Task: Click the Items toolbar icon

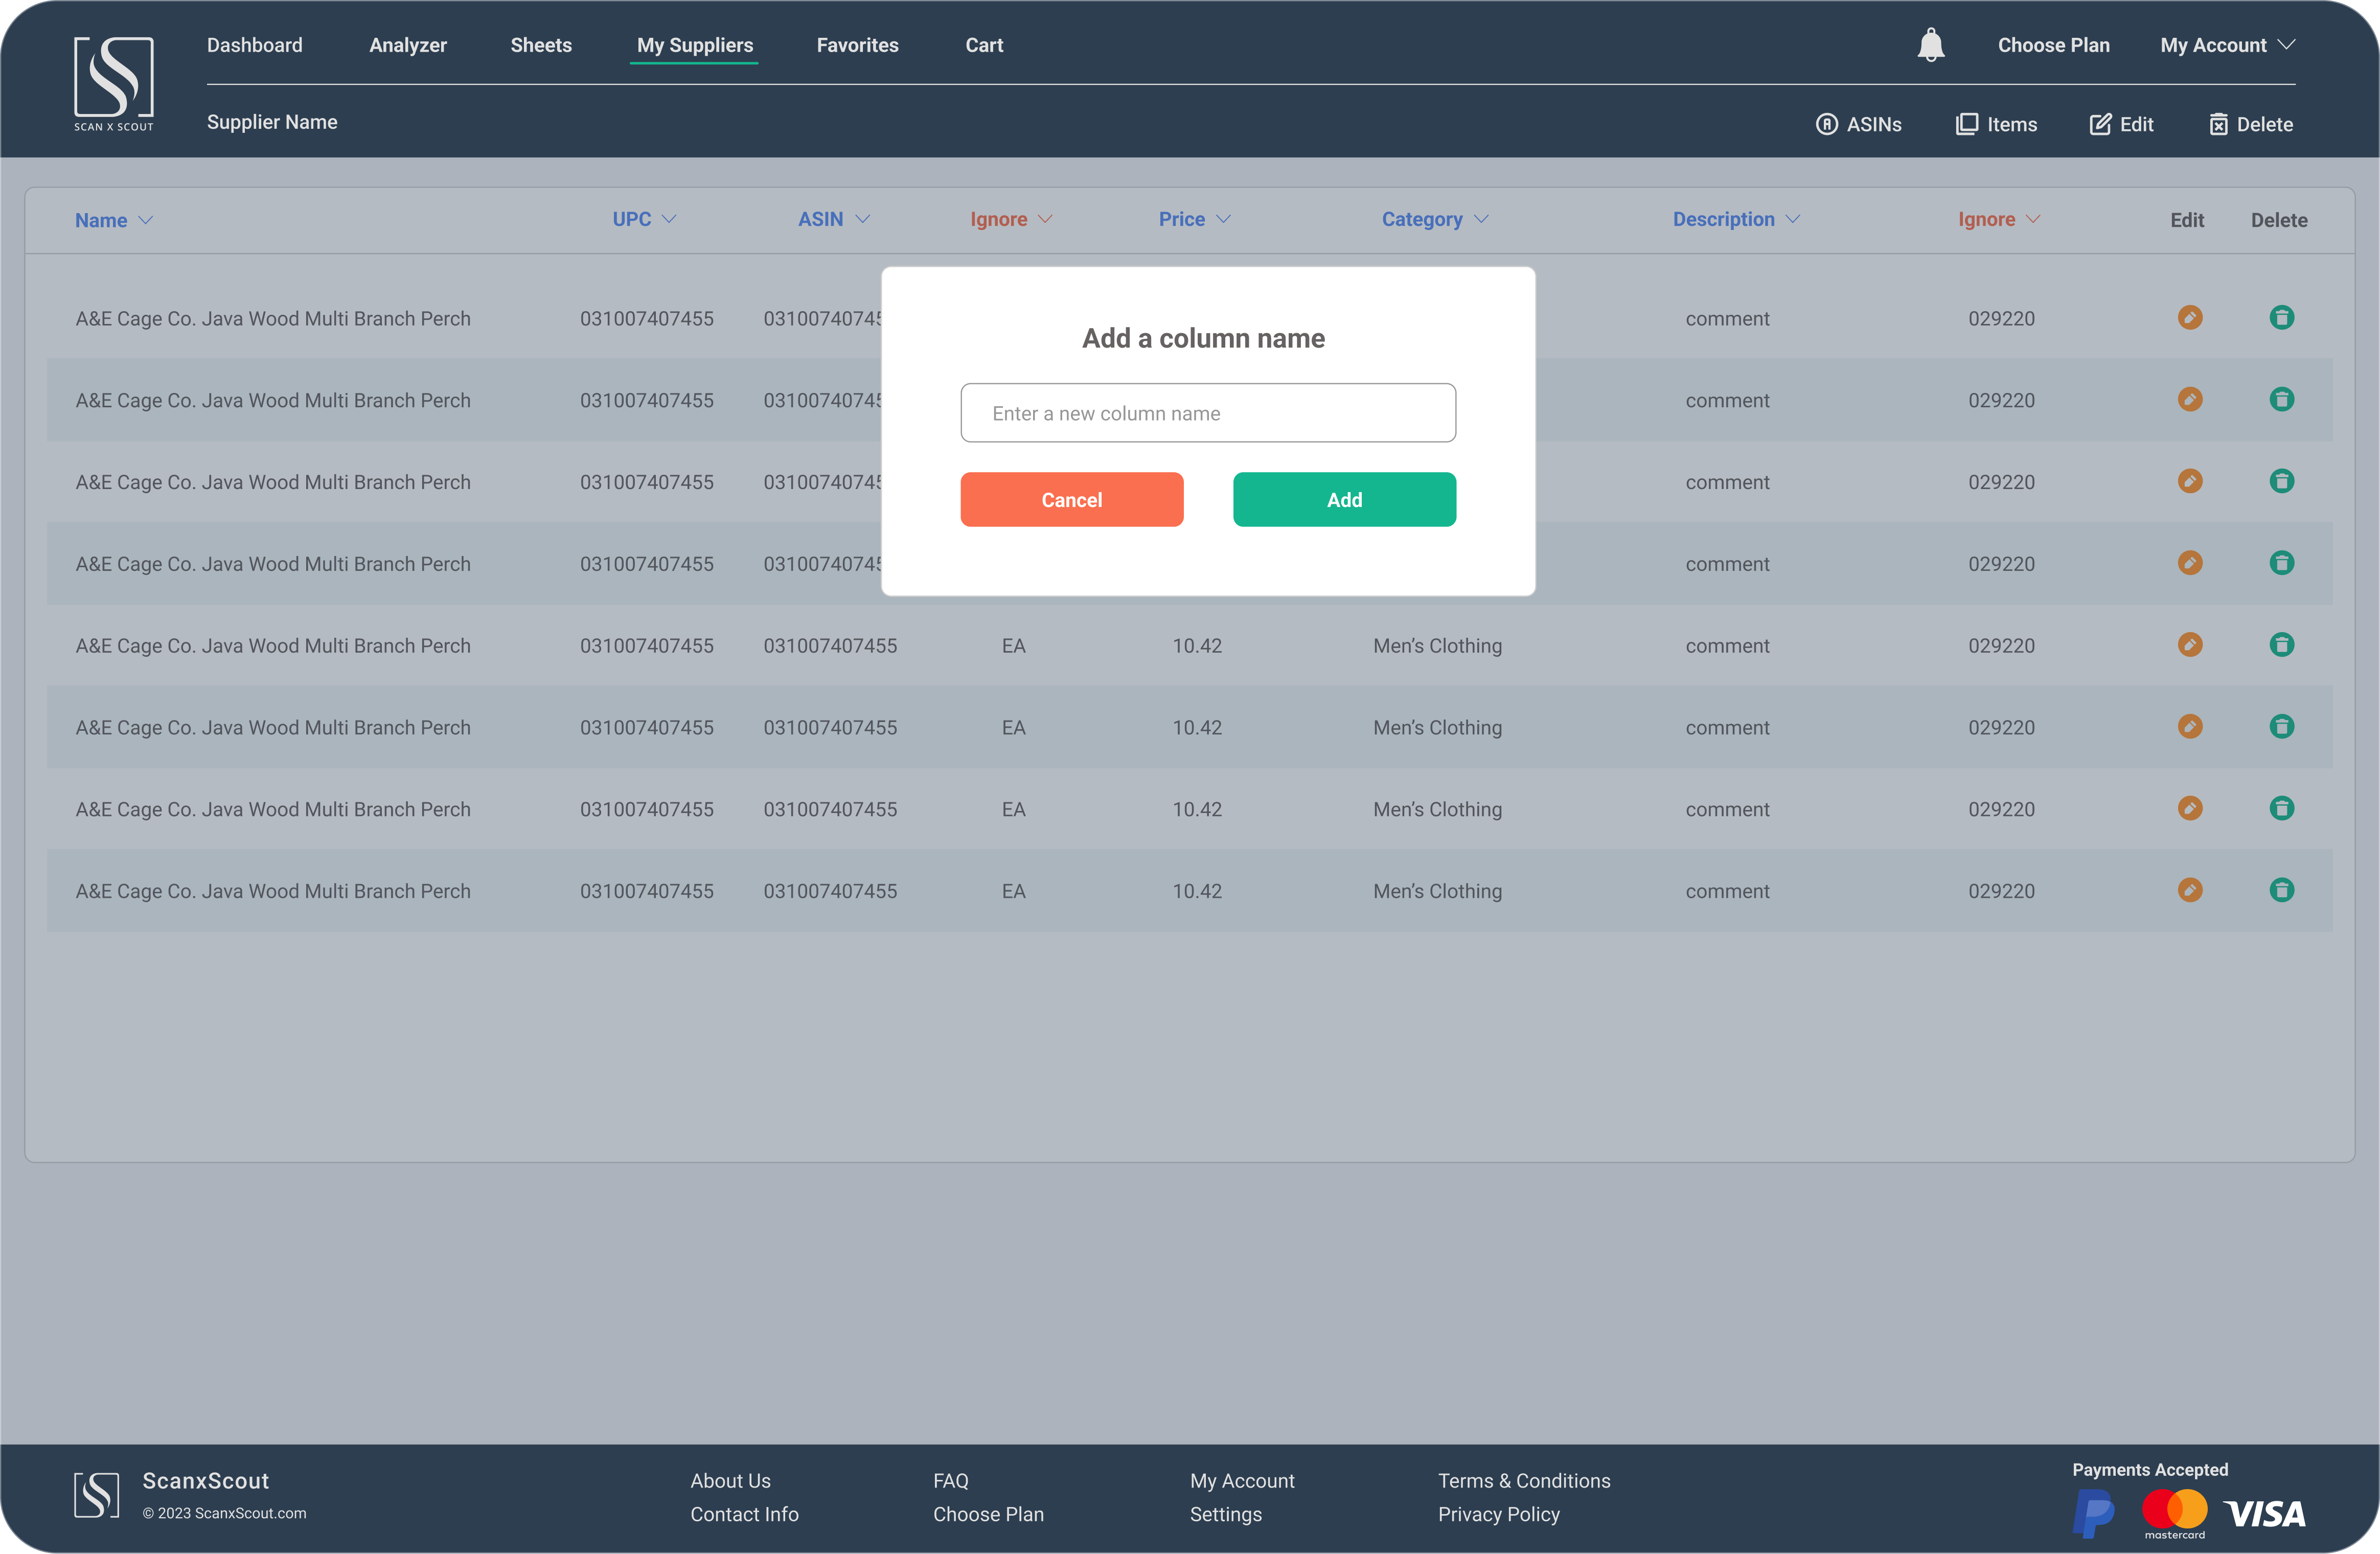Action: (1966, 124)
